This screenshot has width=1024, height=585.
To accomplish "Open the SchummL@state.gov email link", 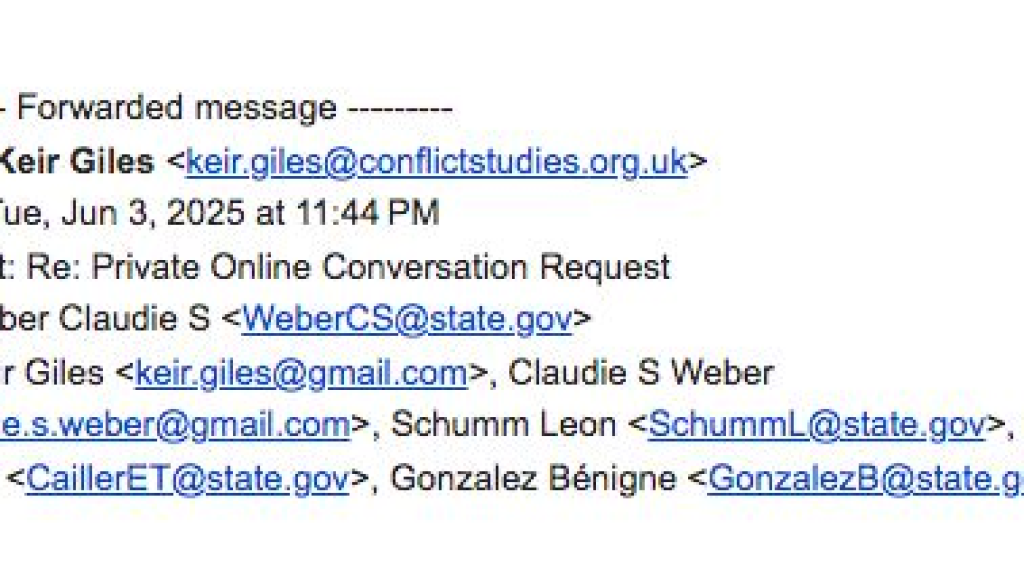I will point(817,425).
